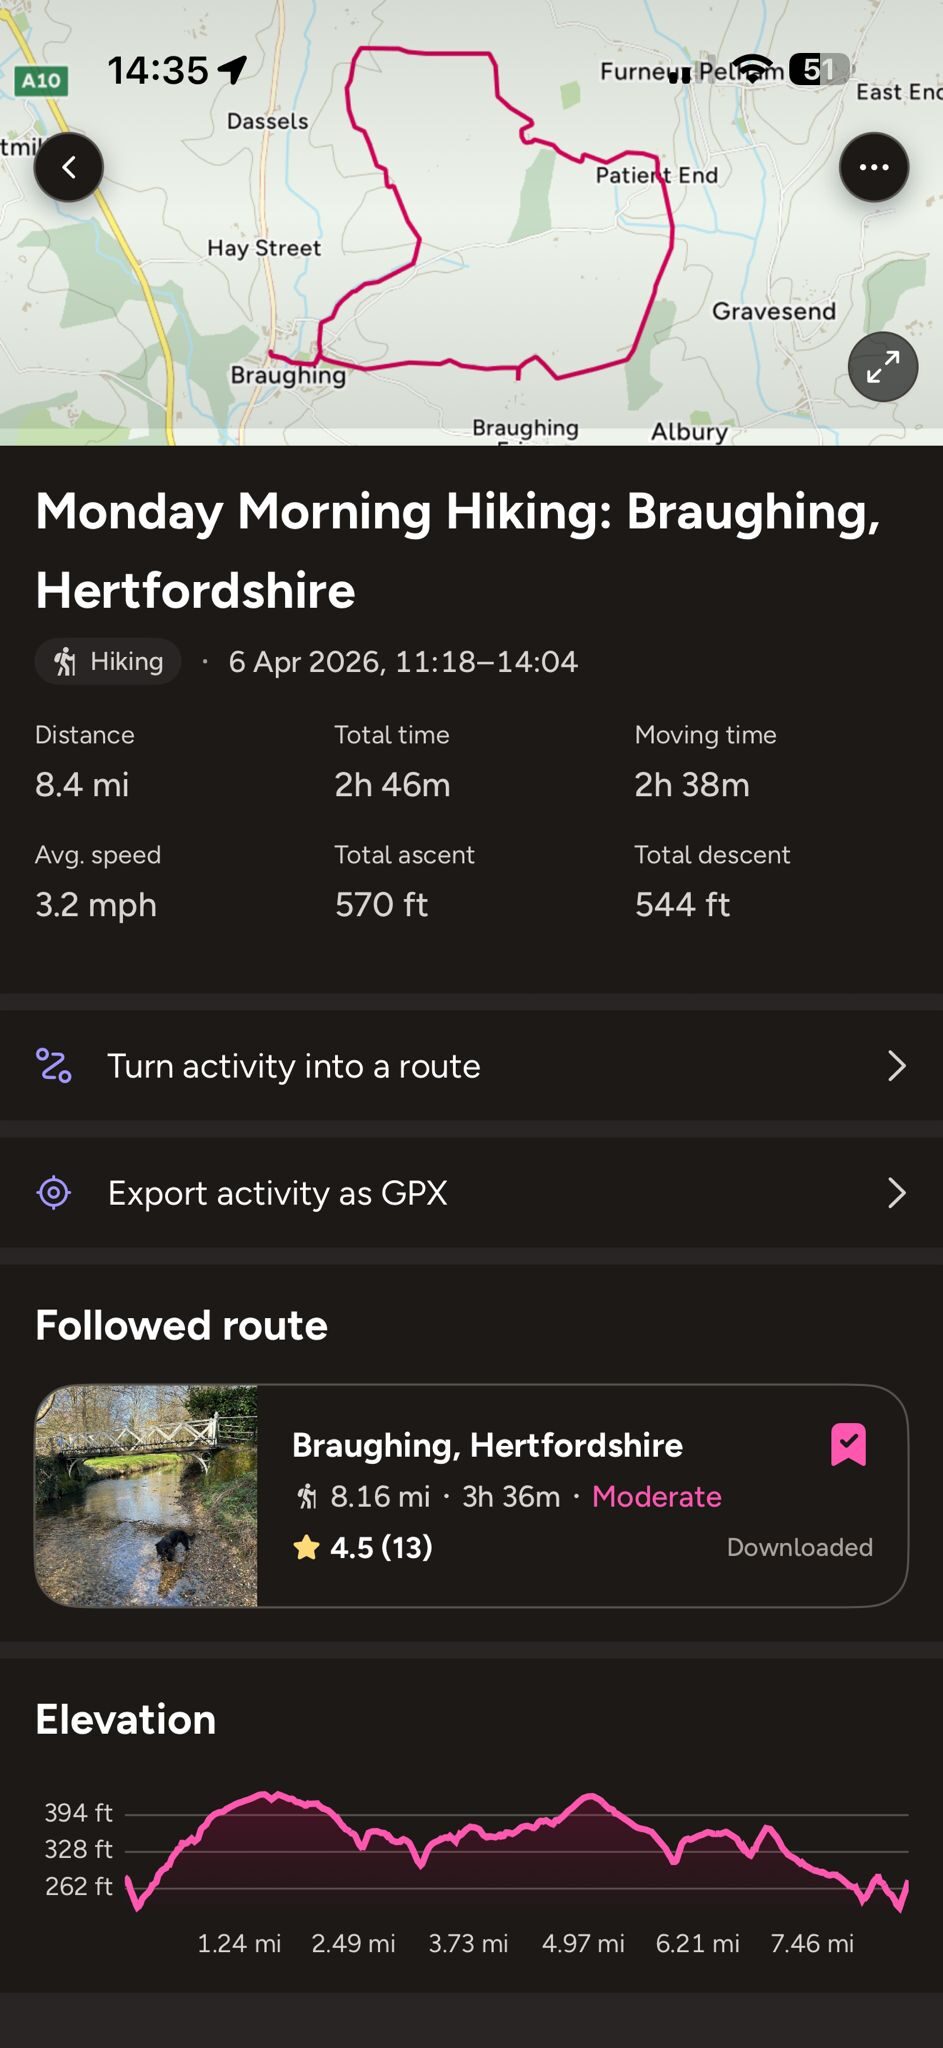Open the Braughing, Hertfordshire followed route title

pyautogui.click(x=487, y=1445)
